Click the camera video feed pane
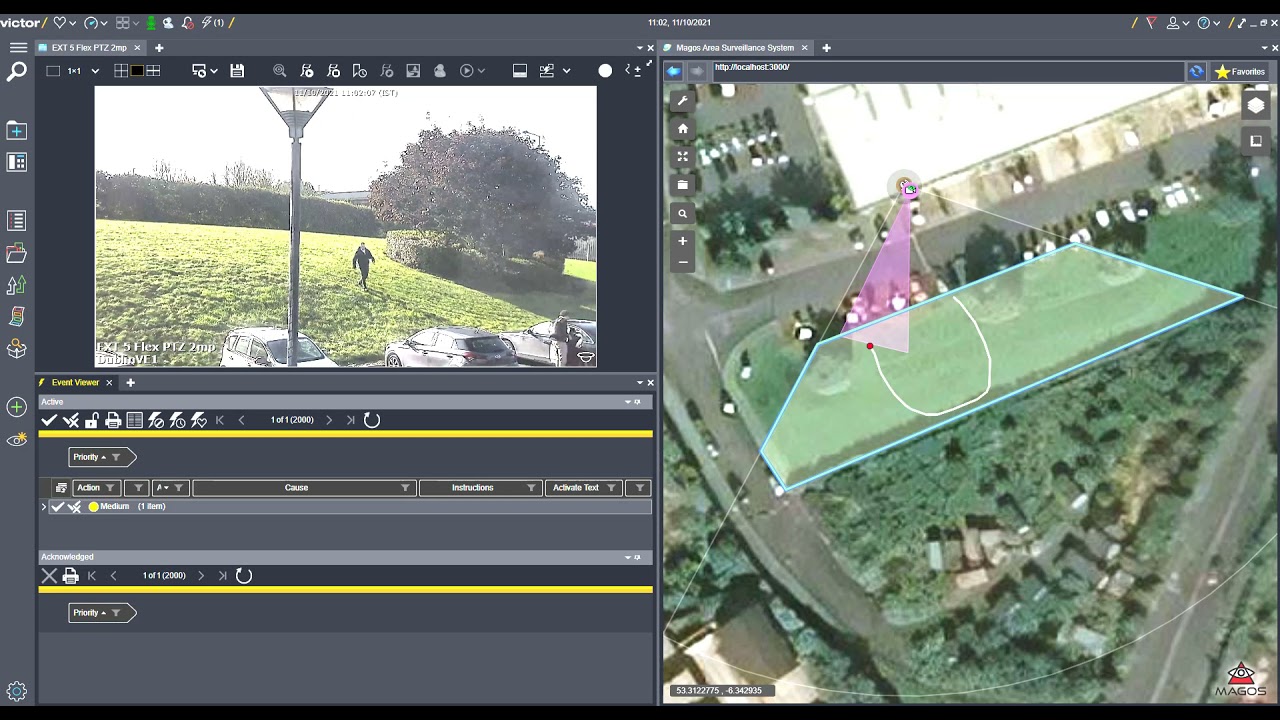Viewport: 1280px width, 720px height. [346, 227]
